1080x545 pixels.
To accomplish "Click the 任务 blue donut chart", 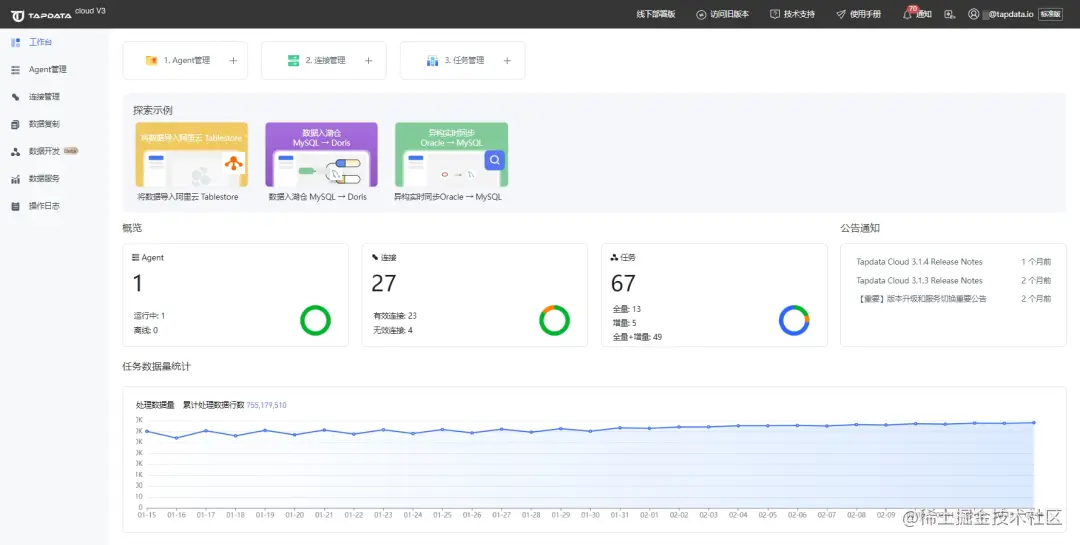I will click(794, 320).
